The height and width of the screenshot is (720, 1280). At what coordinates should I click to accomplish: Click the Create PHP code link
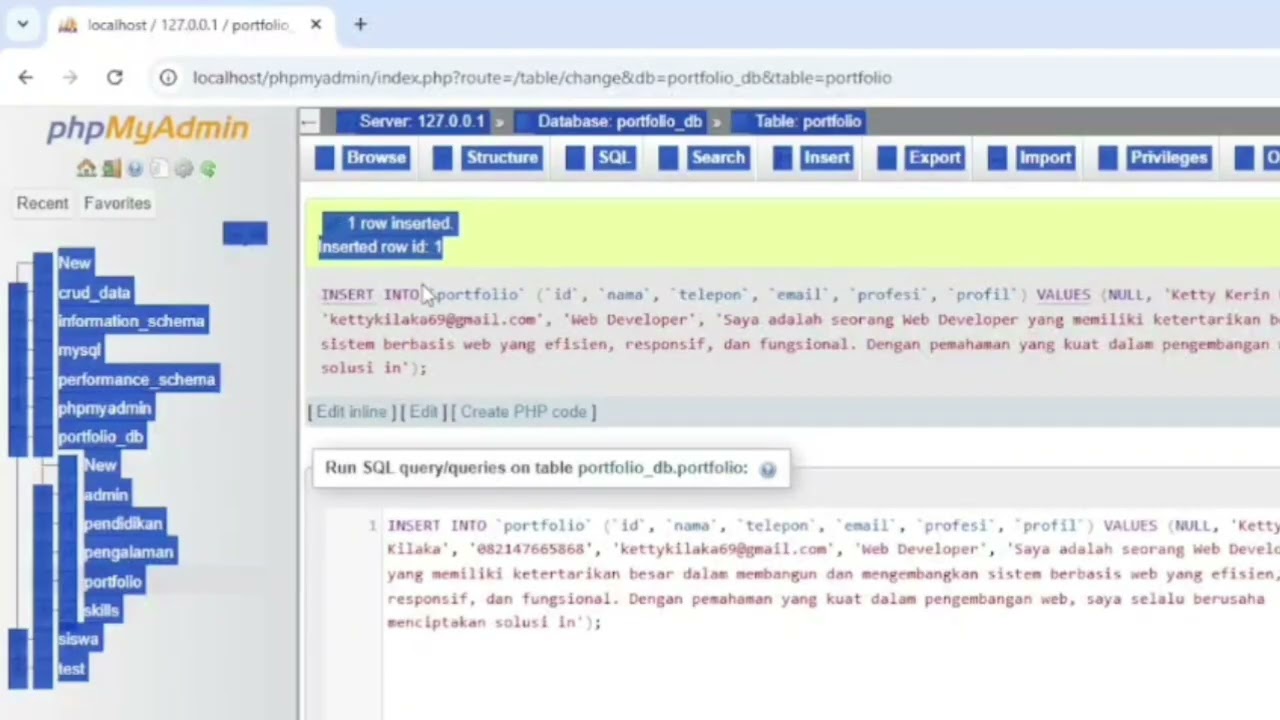pos(523,412)
